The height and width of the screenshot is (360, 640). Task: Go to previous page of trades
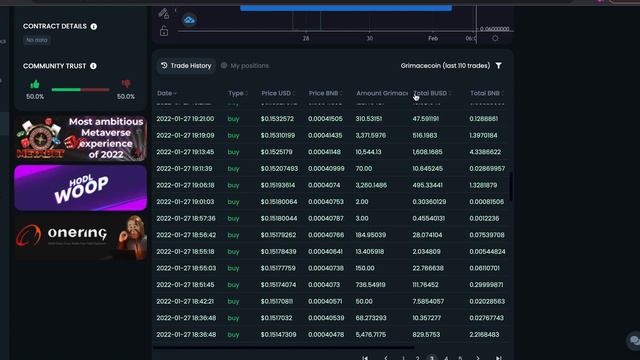tap(386, 358)
